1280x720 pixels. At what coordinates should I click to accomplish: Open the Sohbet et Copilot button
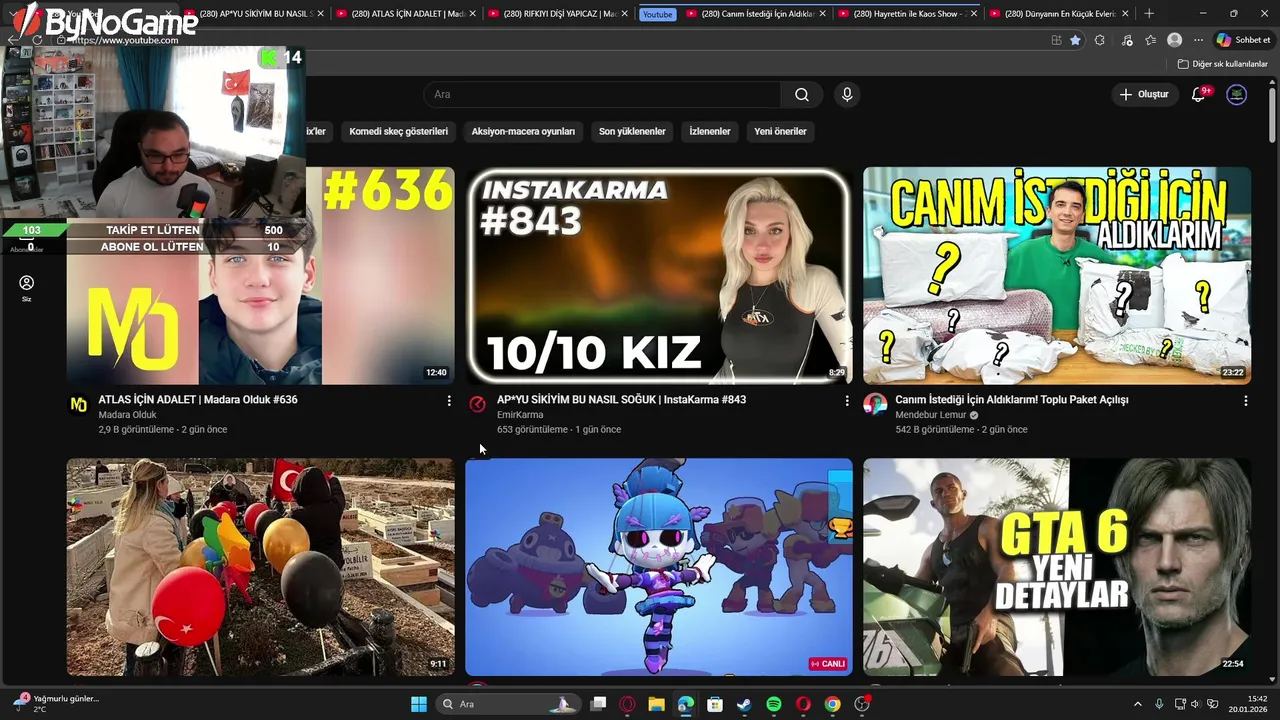pos(1243,40)
